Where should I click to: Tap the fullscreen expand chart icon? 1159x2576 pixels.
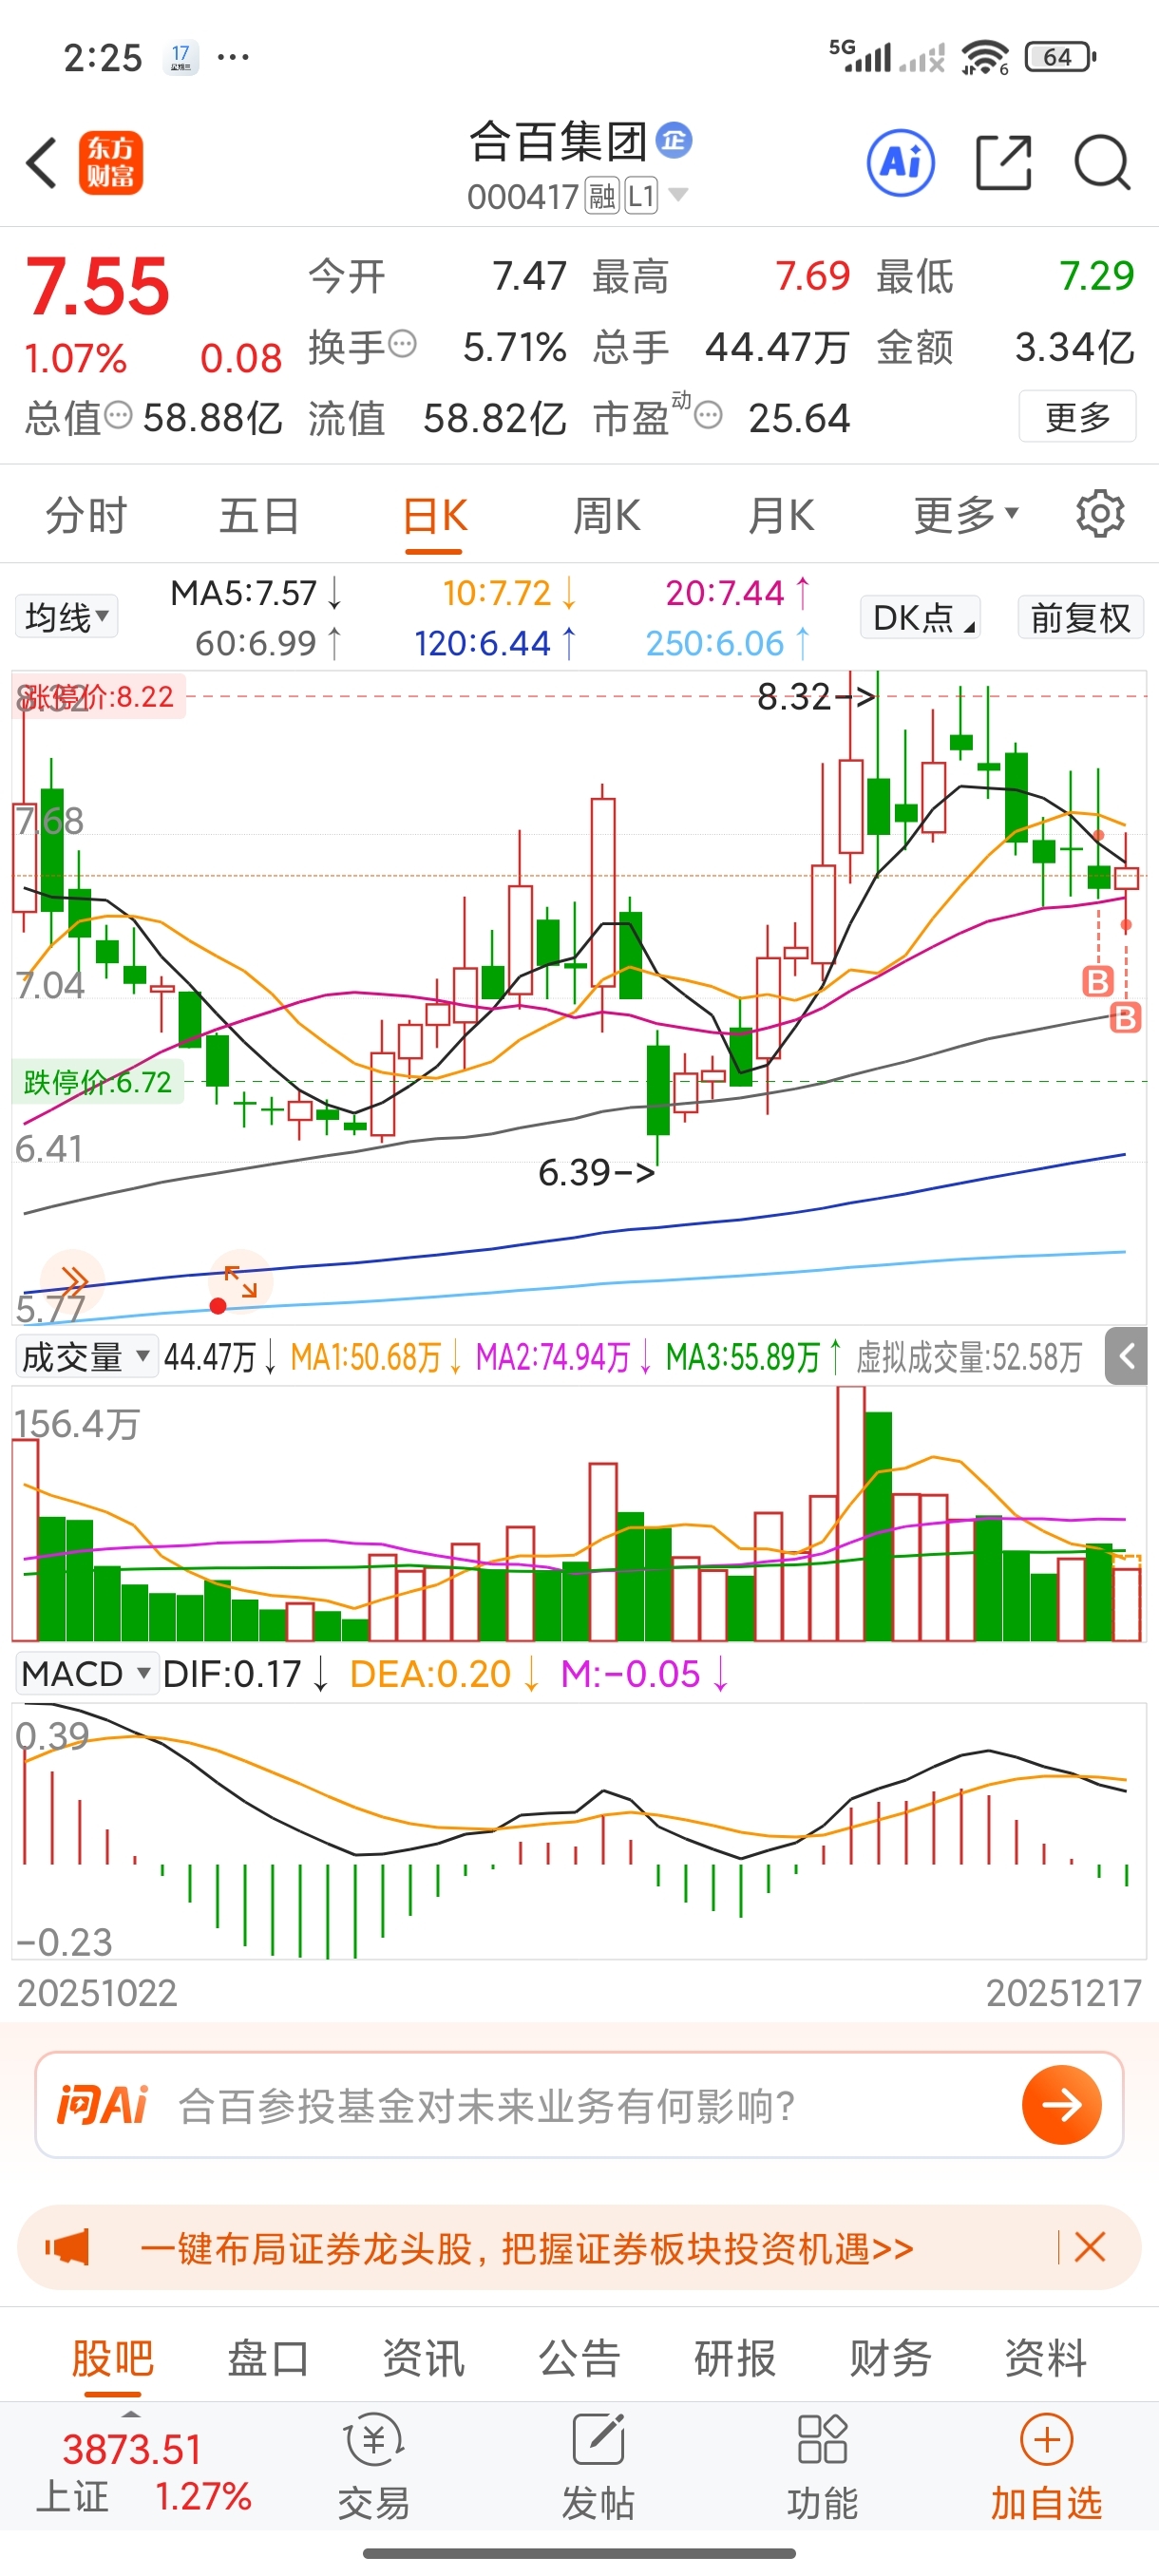tap(240, 1280)
